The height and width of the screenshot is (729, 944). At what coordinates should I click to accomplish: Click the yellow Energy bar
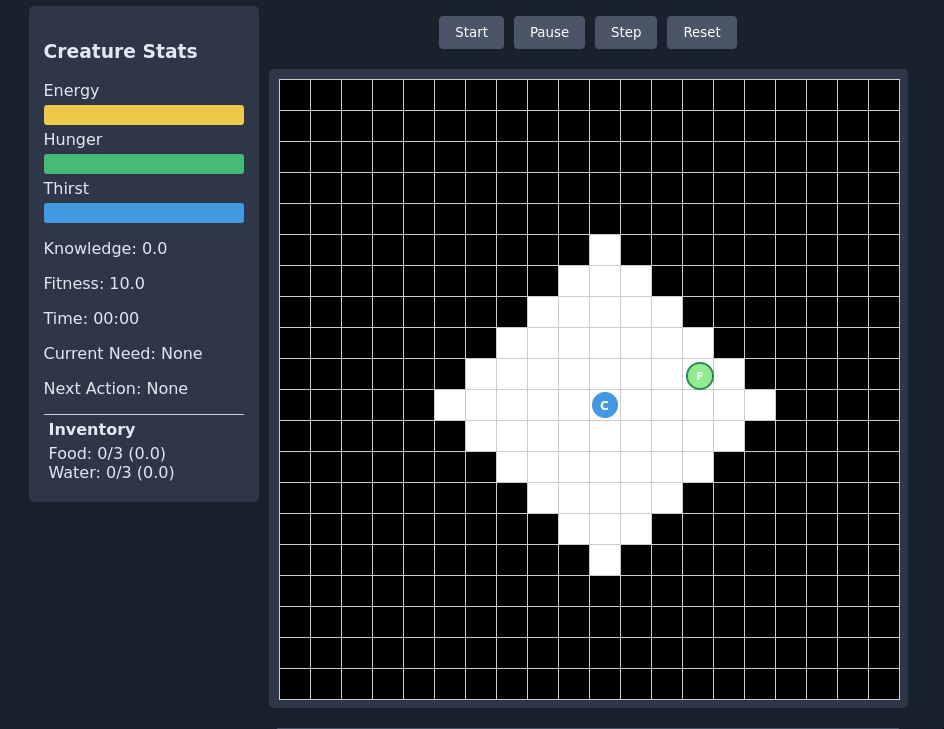tap(144, 115)
